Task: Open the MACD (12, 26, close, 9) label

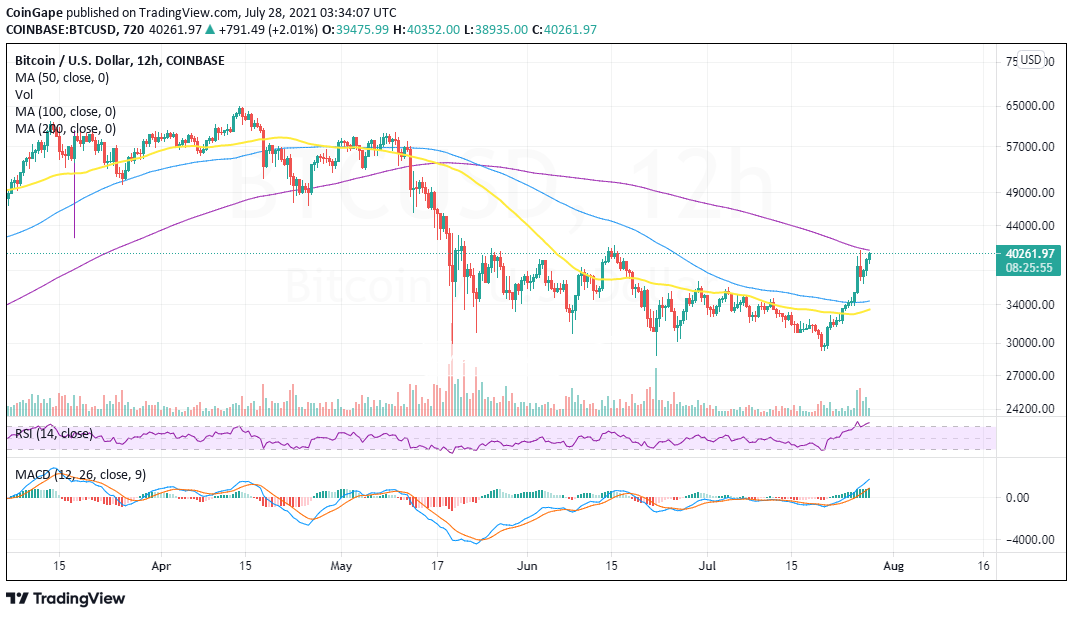Action: [x=80, y=475]
